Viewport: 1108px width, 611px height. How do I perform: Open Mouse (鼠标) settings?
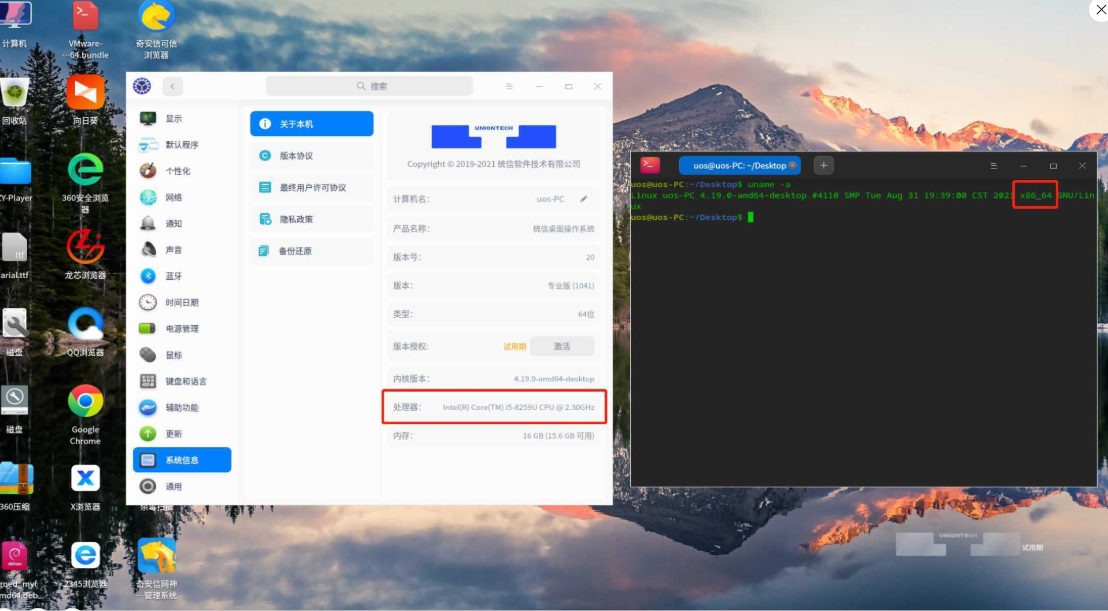(182, 355)
